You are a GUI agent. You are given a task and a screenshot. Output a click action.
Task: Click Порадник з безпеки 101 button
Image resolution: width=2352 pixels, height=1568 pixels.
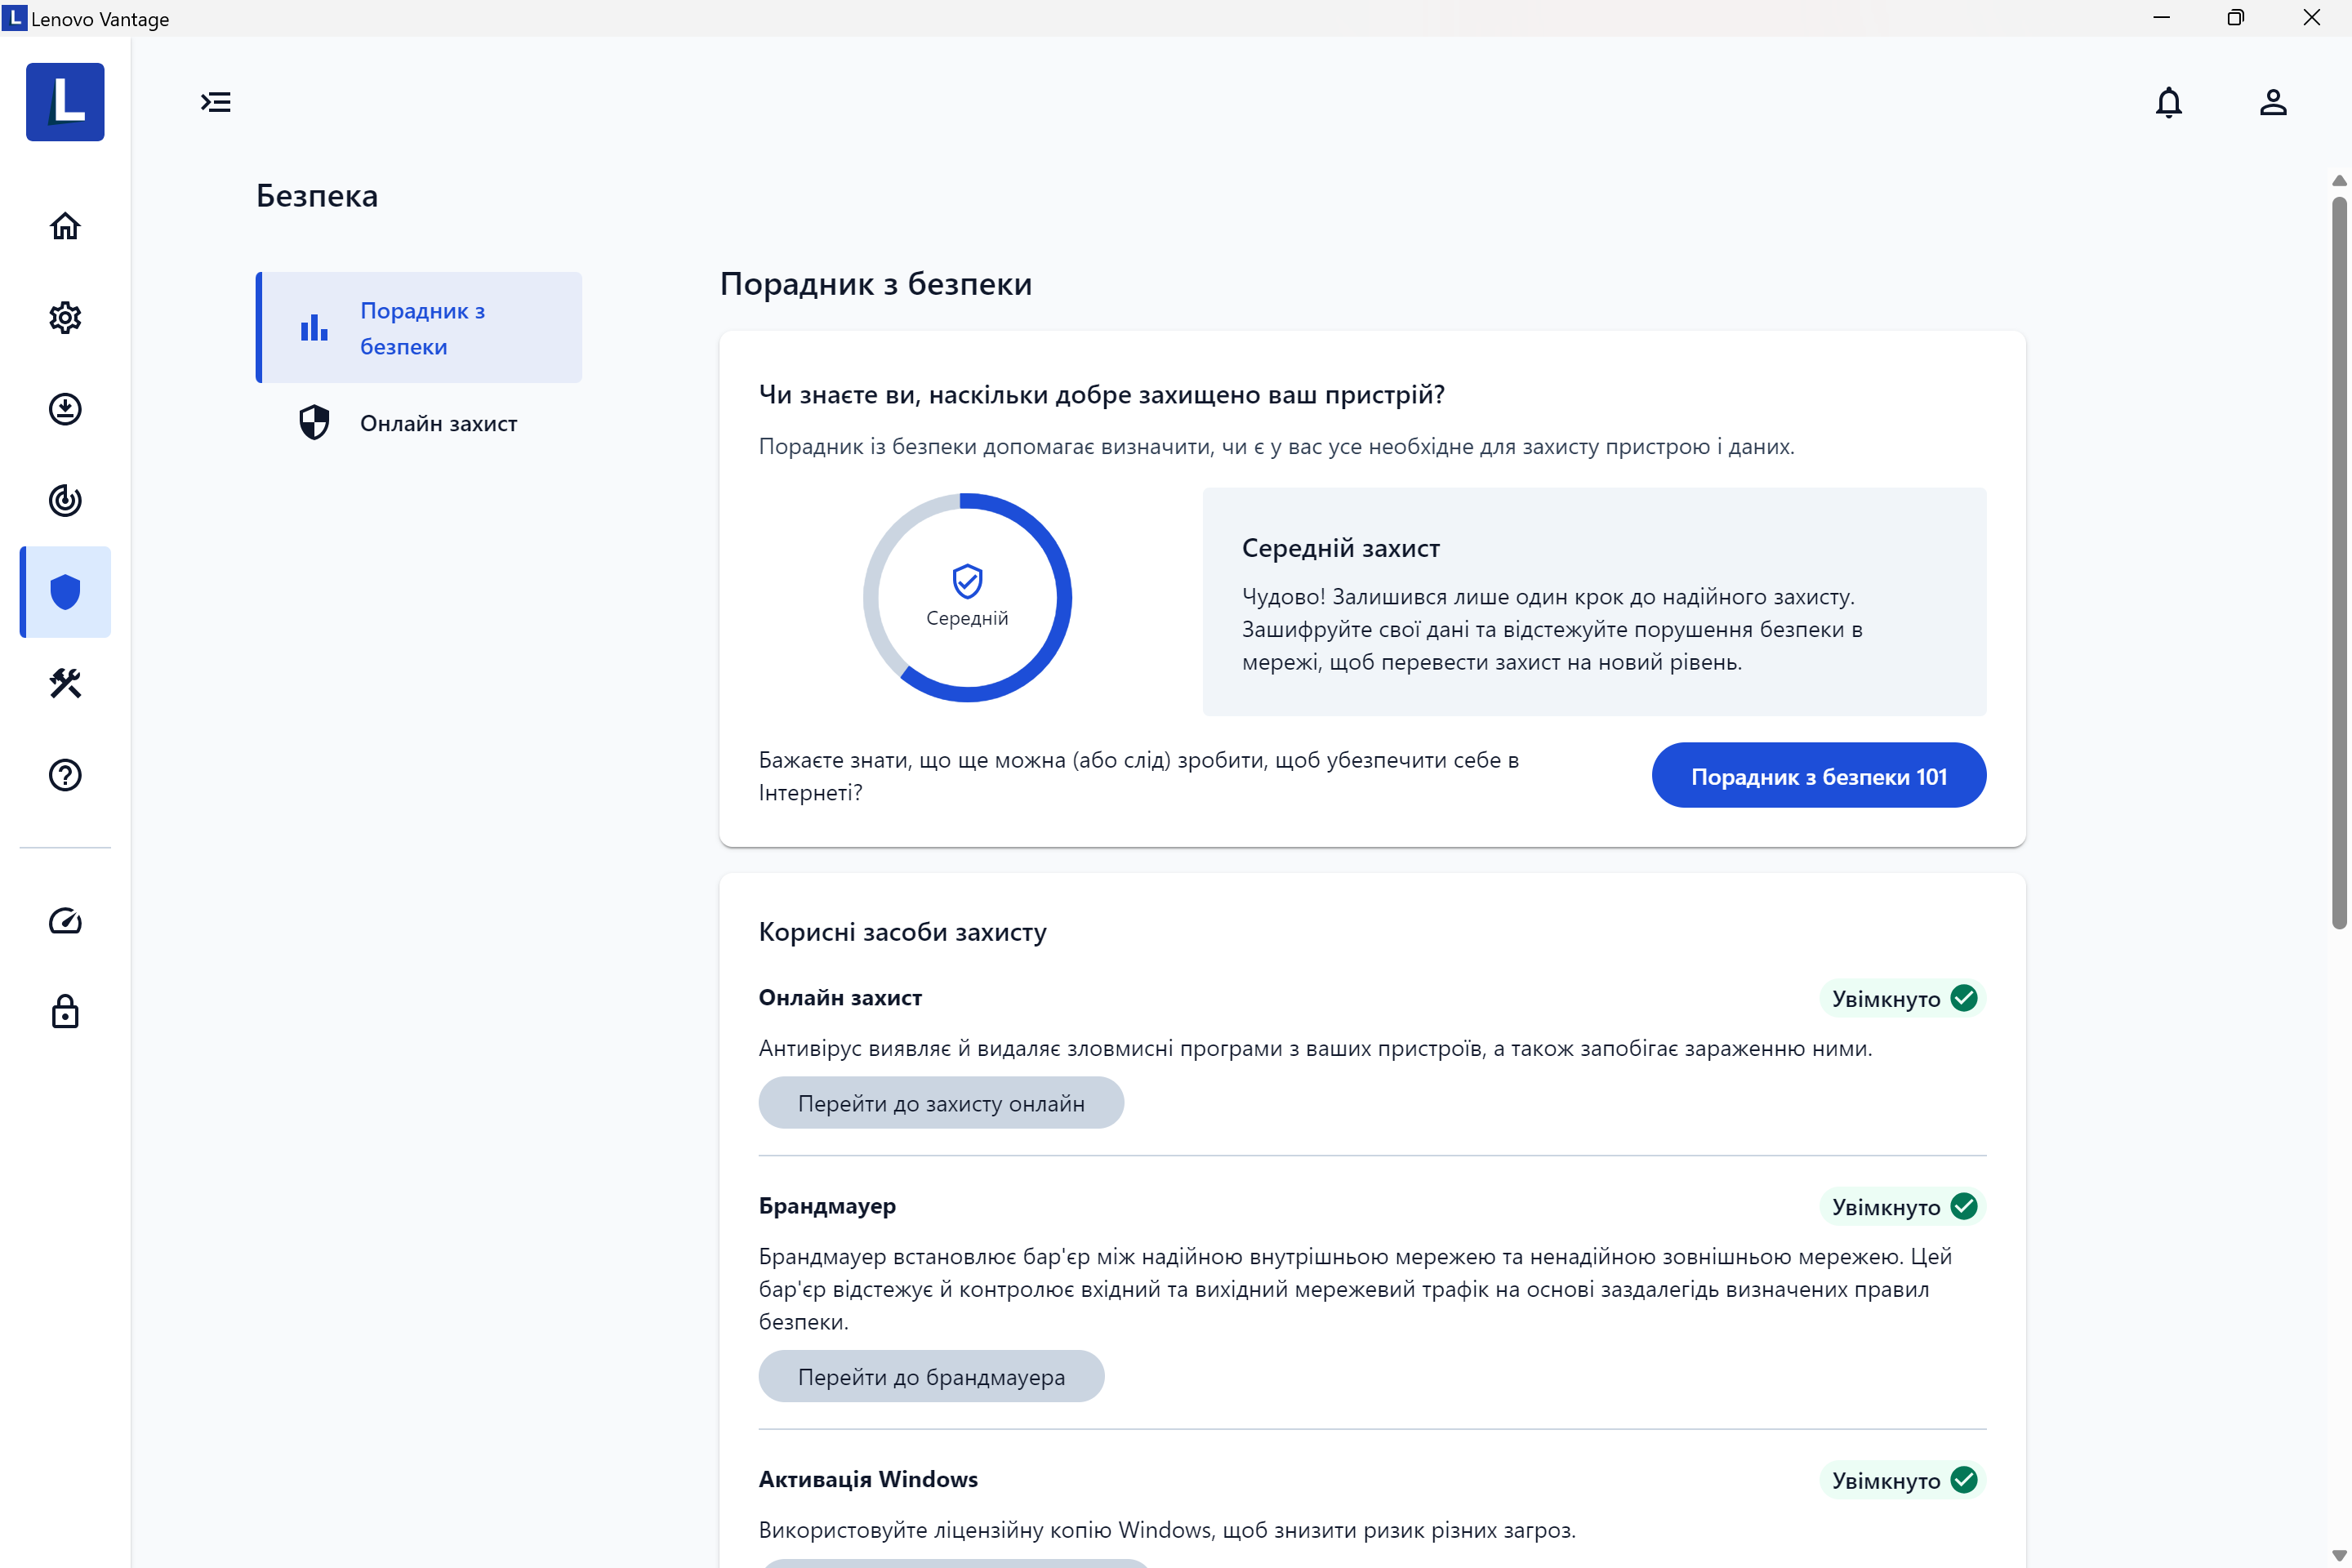[1818, 776]
